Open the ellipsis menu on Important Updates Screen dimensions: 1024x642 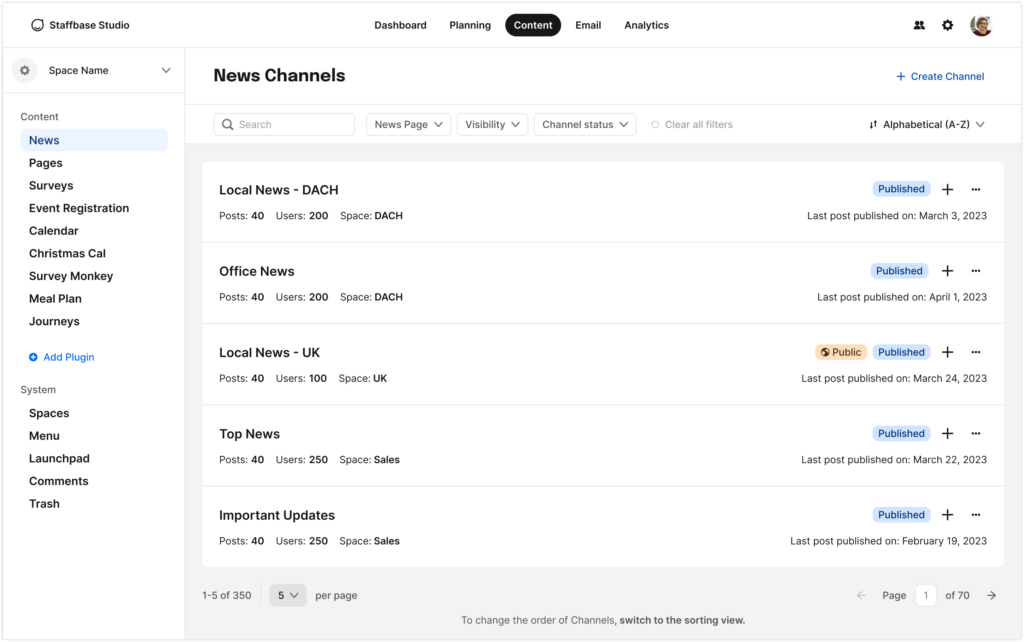click(975, 514)
